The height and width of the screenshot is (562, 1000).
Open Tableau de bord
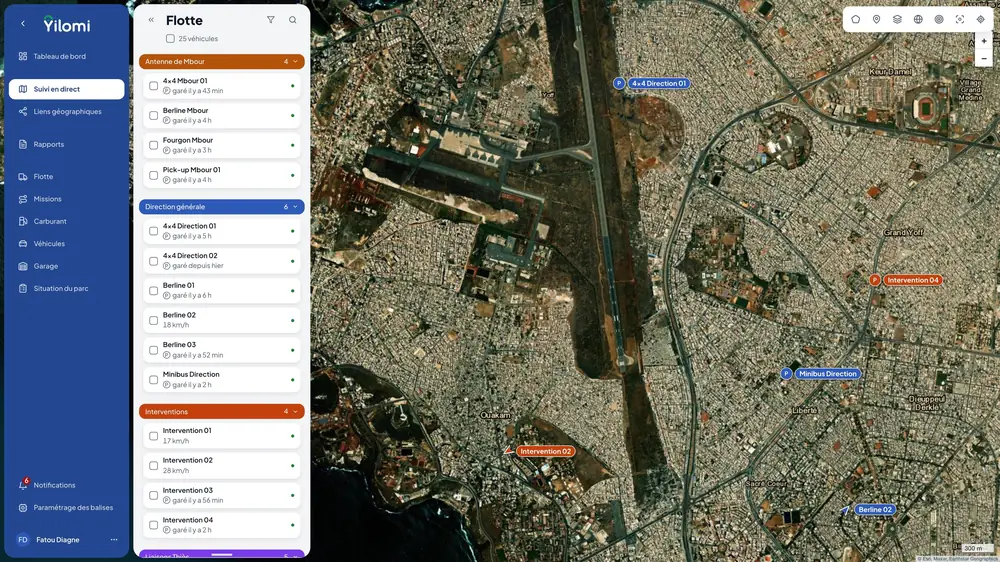[66, 56]
